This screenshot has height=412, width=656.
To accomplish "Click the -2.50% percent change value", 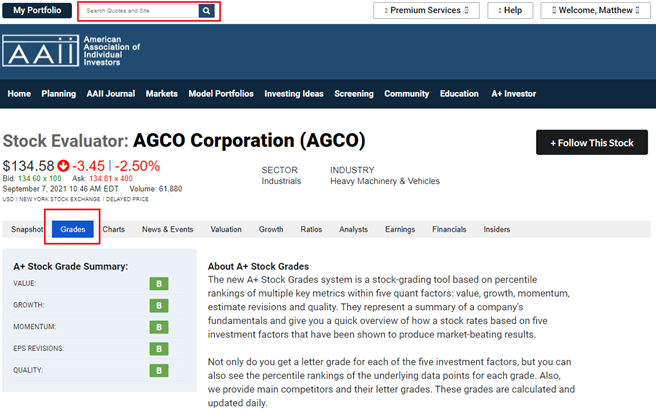I will 137,166.
